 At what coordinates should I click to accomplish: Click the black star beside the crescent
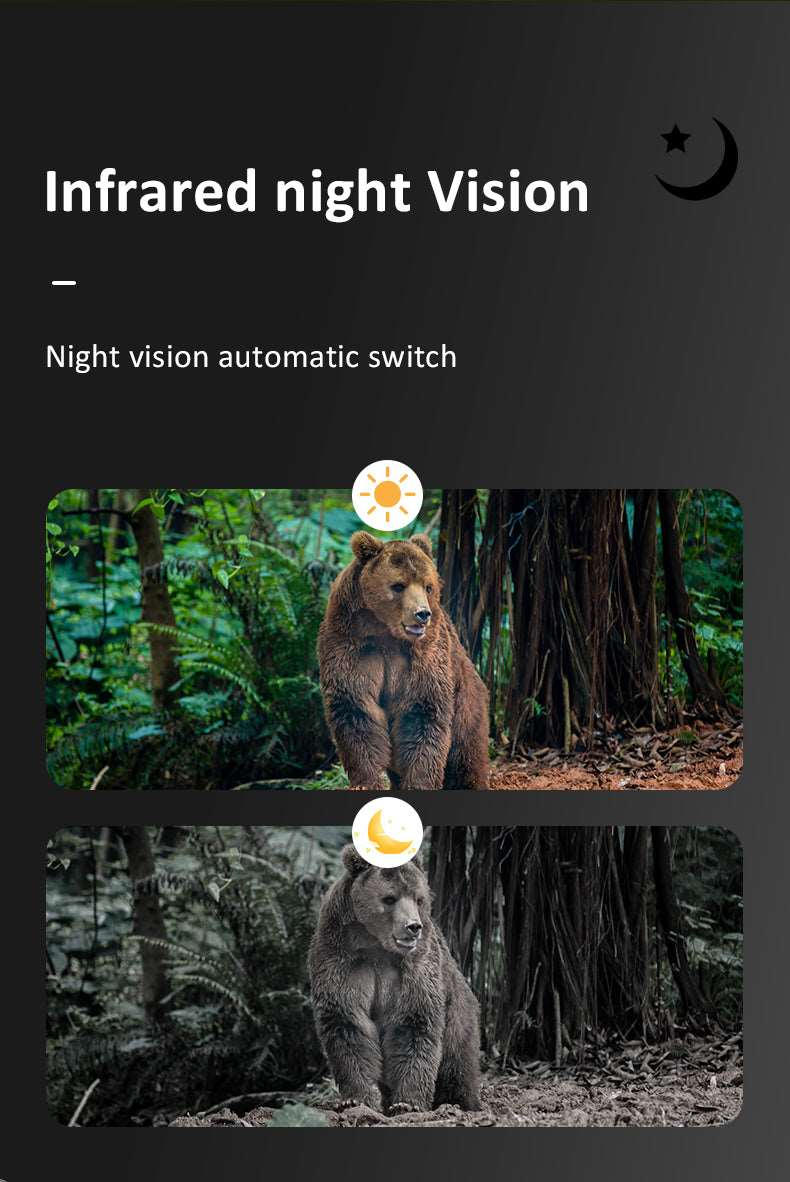click(x=675, y=139)
